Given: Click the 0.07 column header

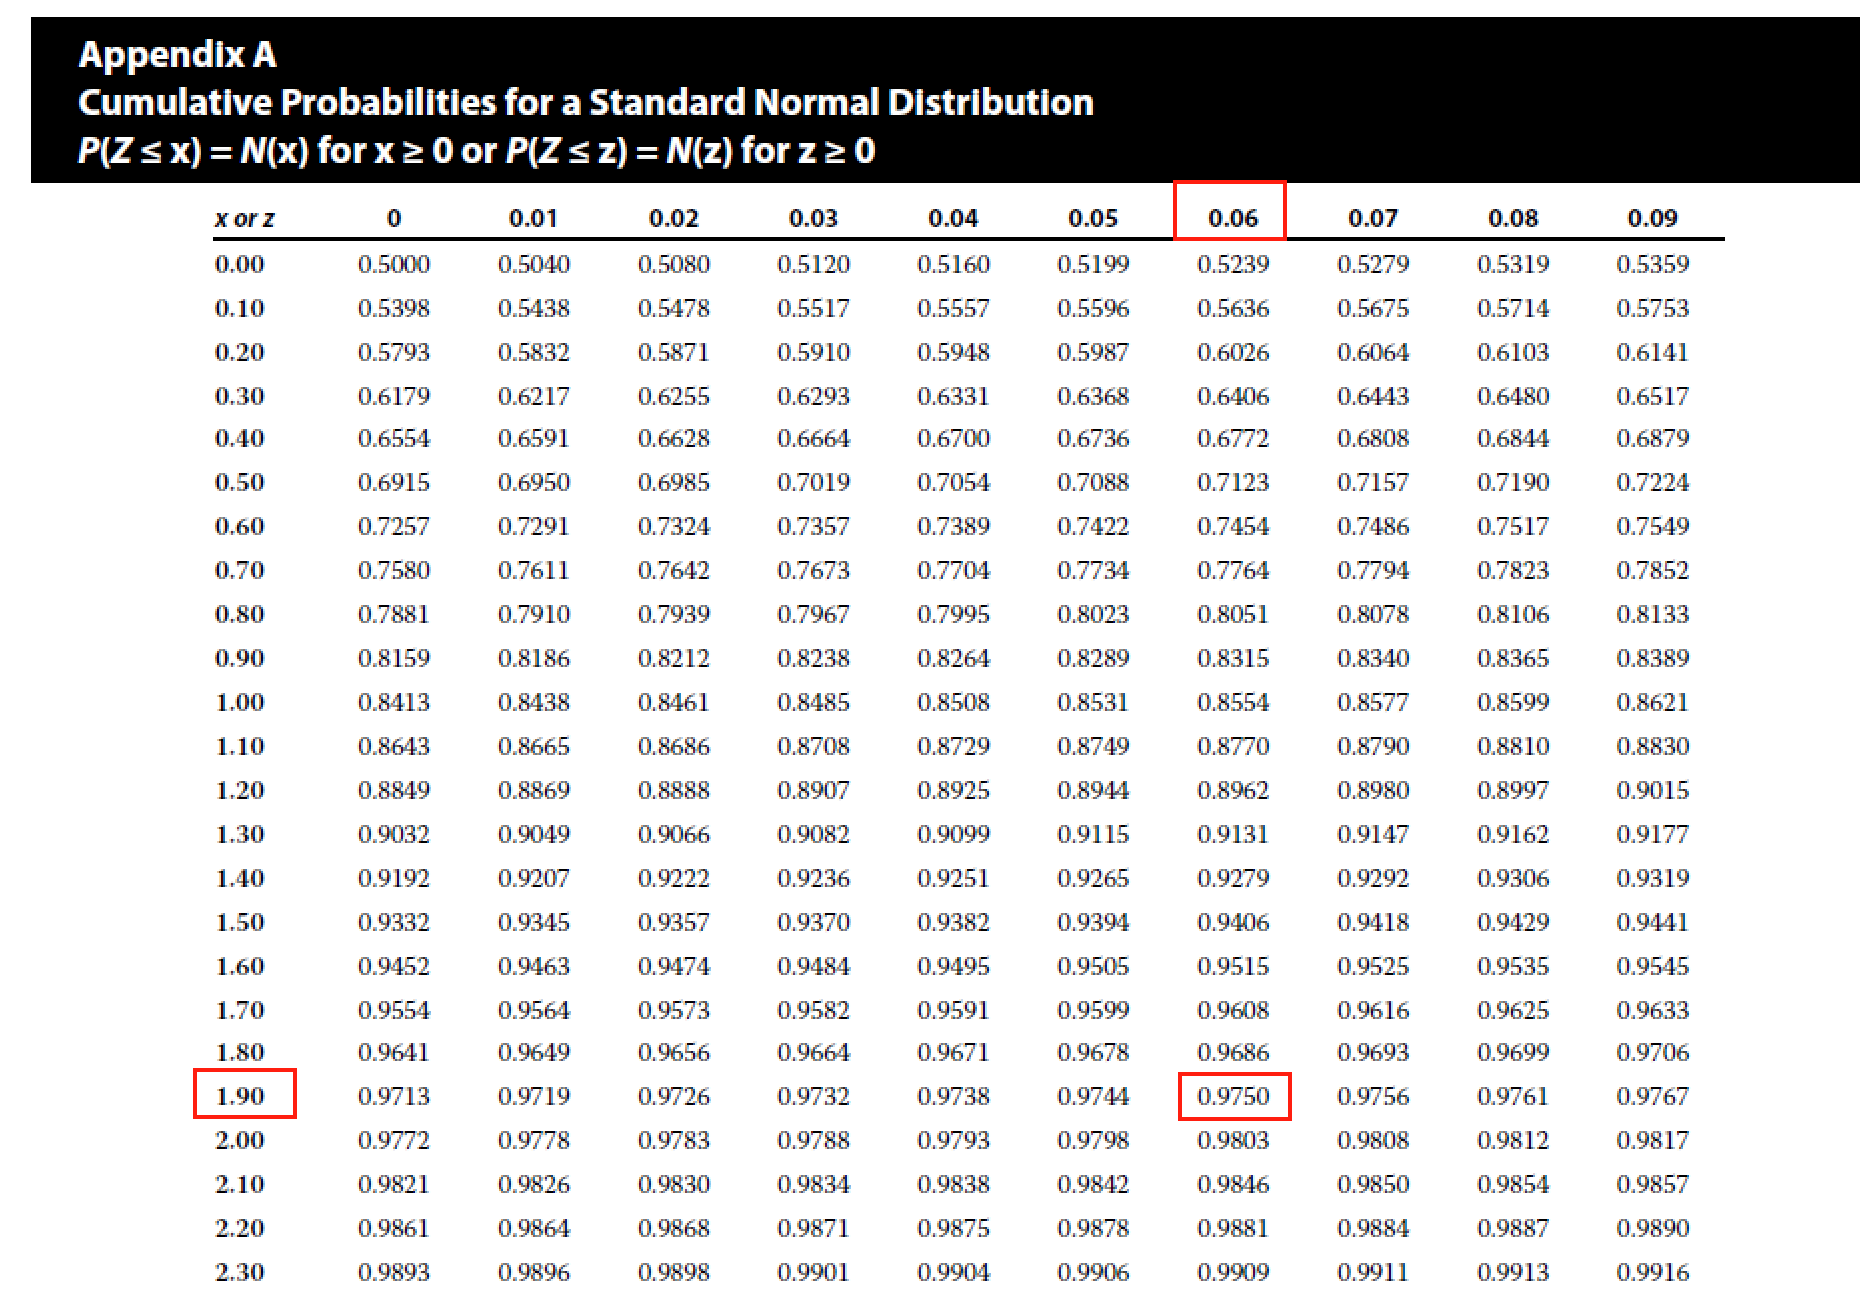Looking at the screenshot, I should click(1373, 218).
